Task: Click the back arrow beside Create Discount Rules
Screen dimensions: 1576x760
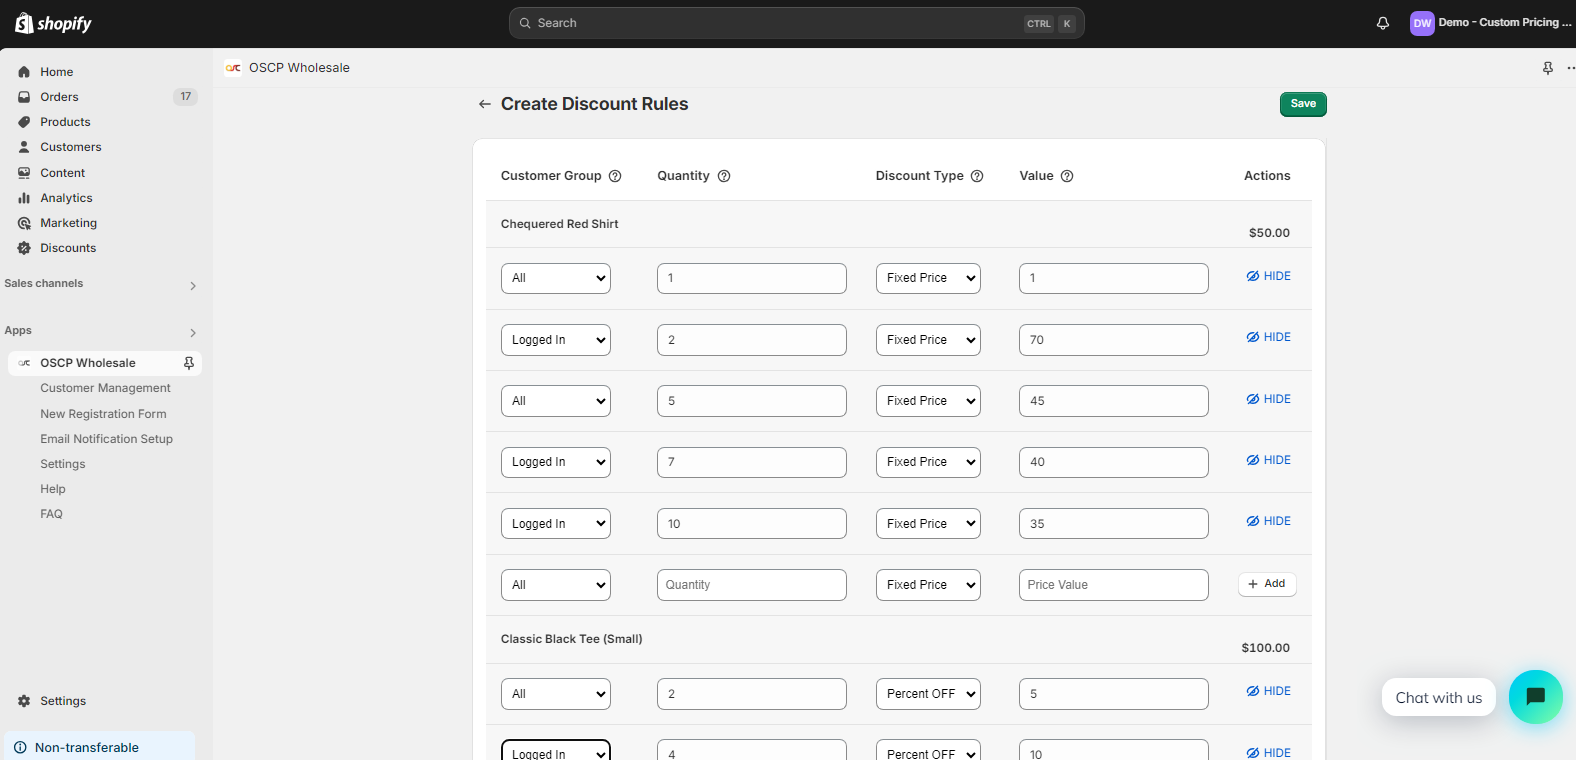Action: [x=484, y=104]
